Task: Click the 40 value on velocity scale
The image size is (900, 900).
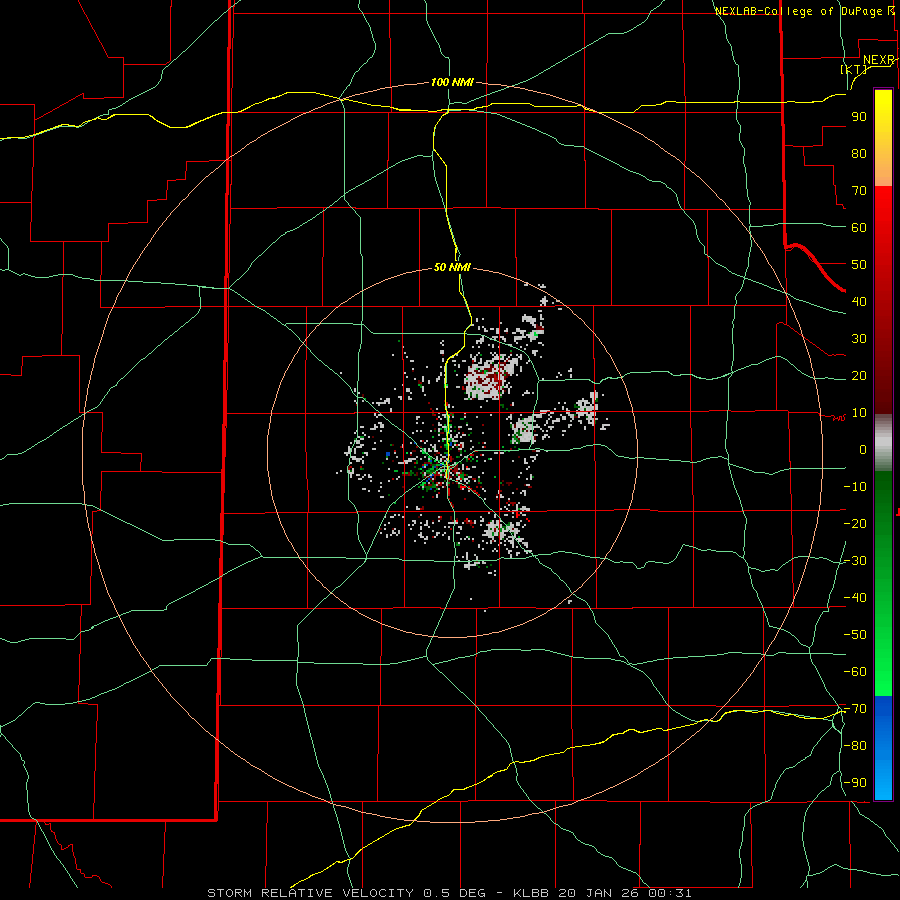Action: click(x=859, y=302)
